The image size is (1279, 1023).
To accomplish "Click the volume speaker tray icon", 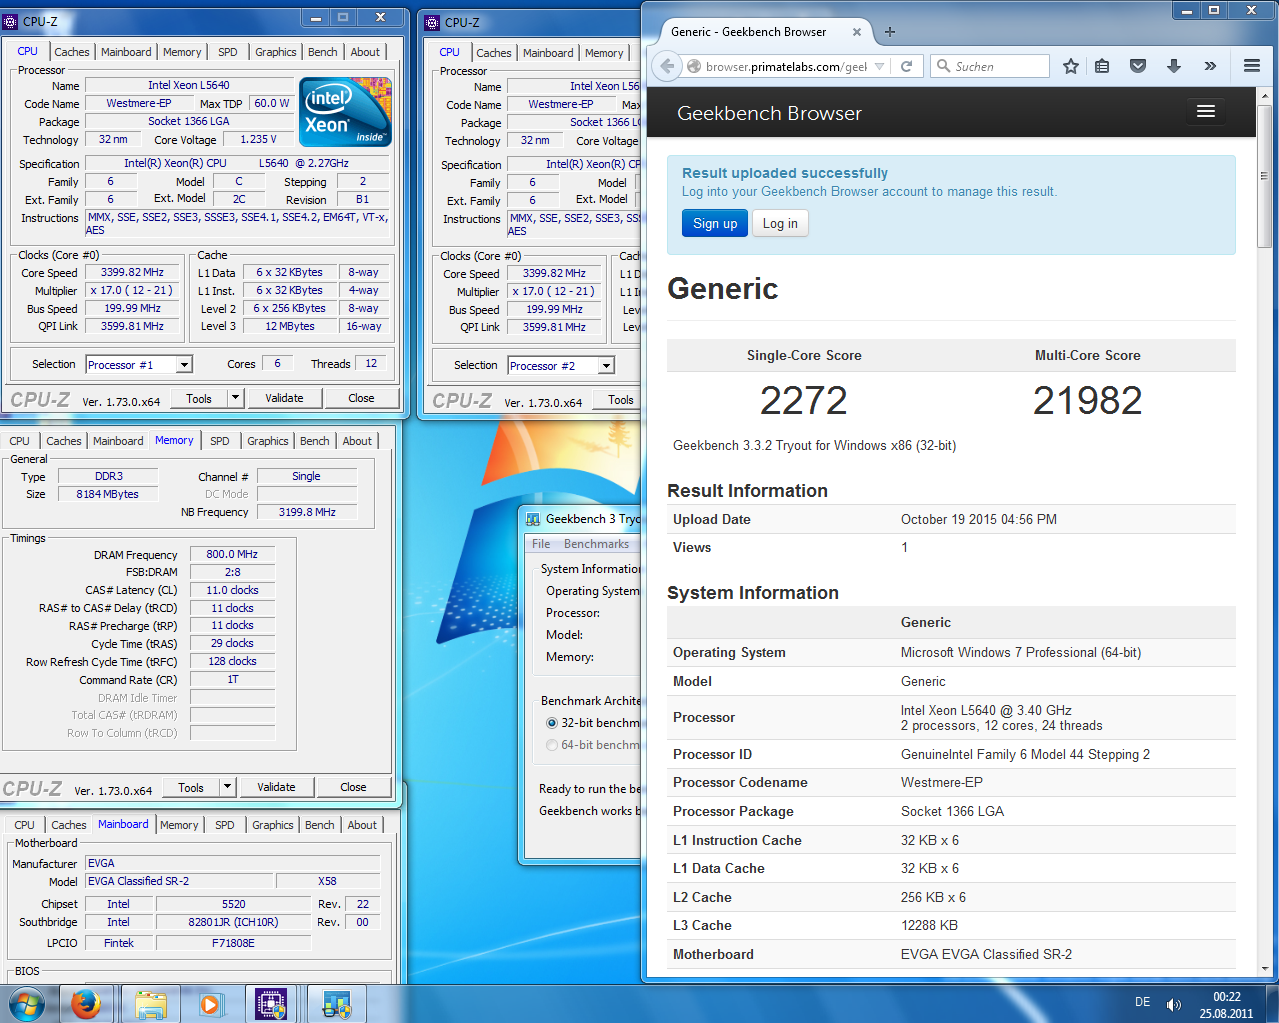I will coord(1174,1004).
